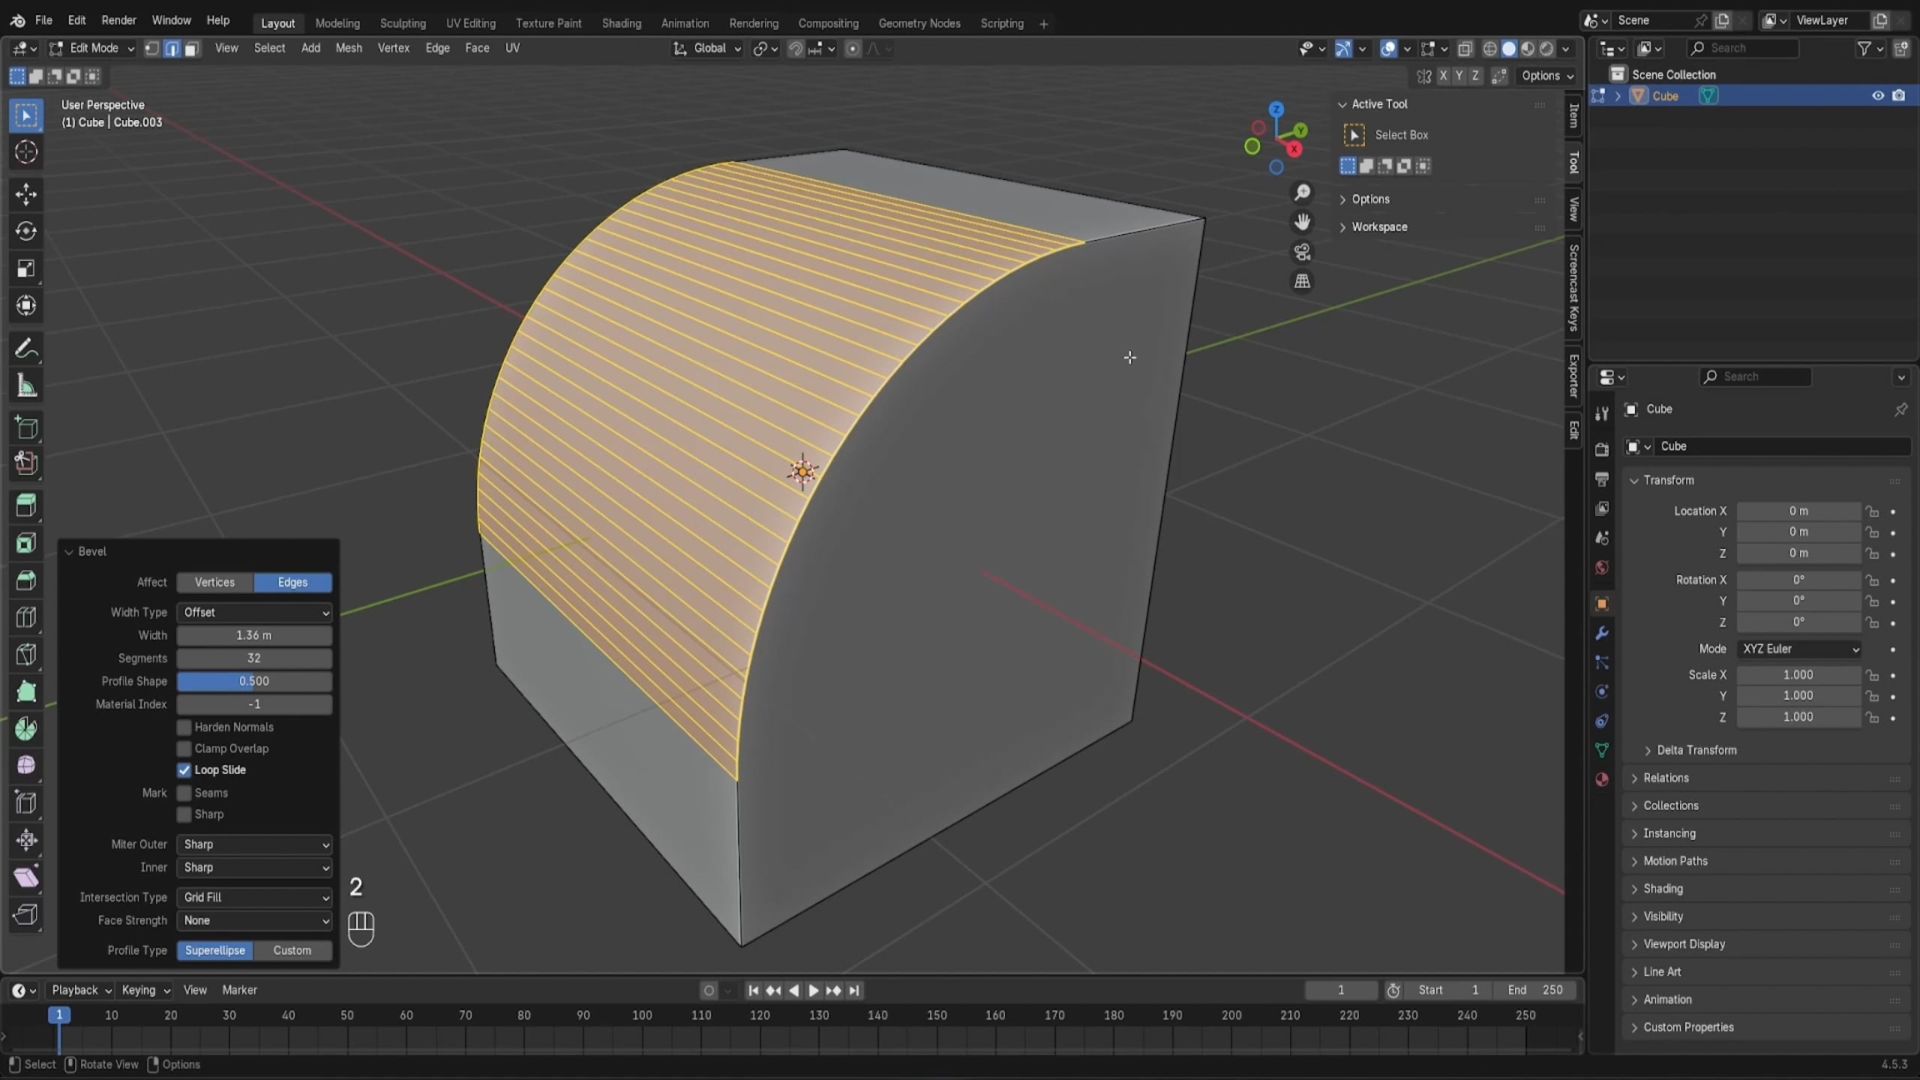Viewport: 1920px width, 1080px height.
Task: Open the Miter Outer dropdown
Action: 254,844
